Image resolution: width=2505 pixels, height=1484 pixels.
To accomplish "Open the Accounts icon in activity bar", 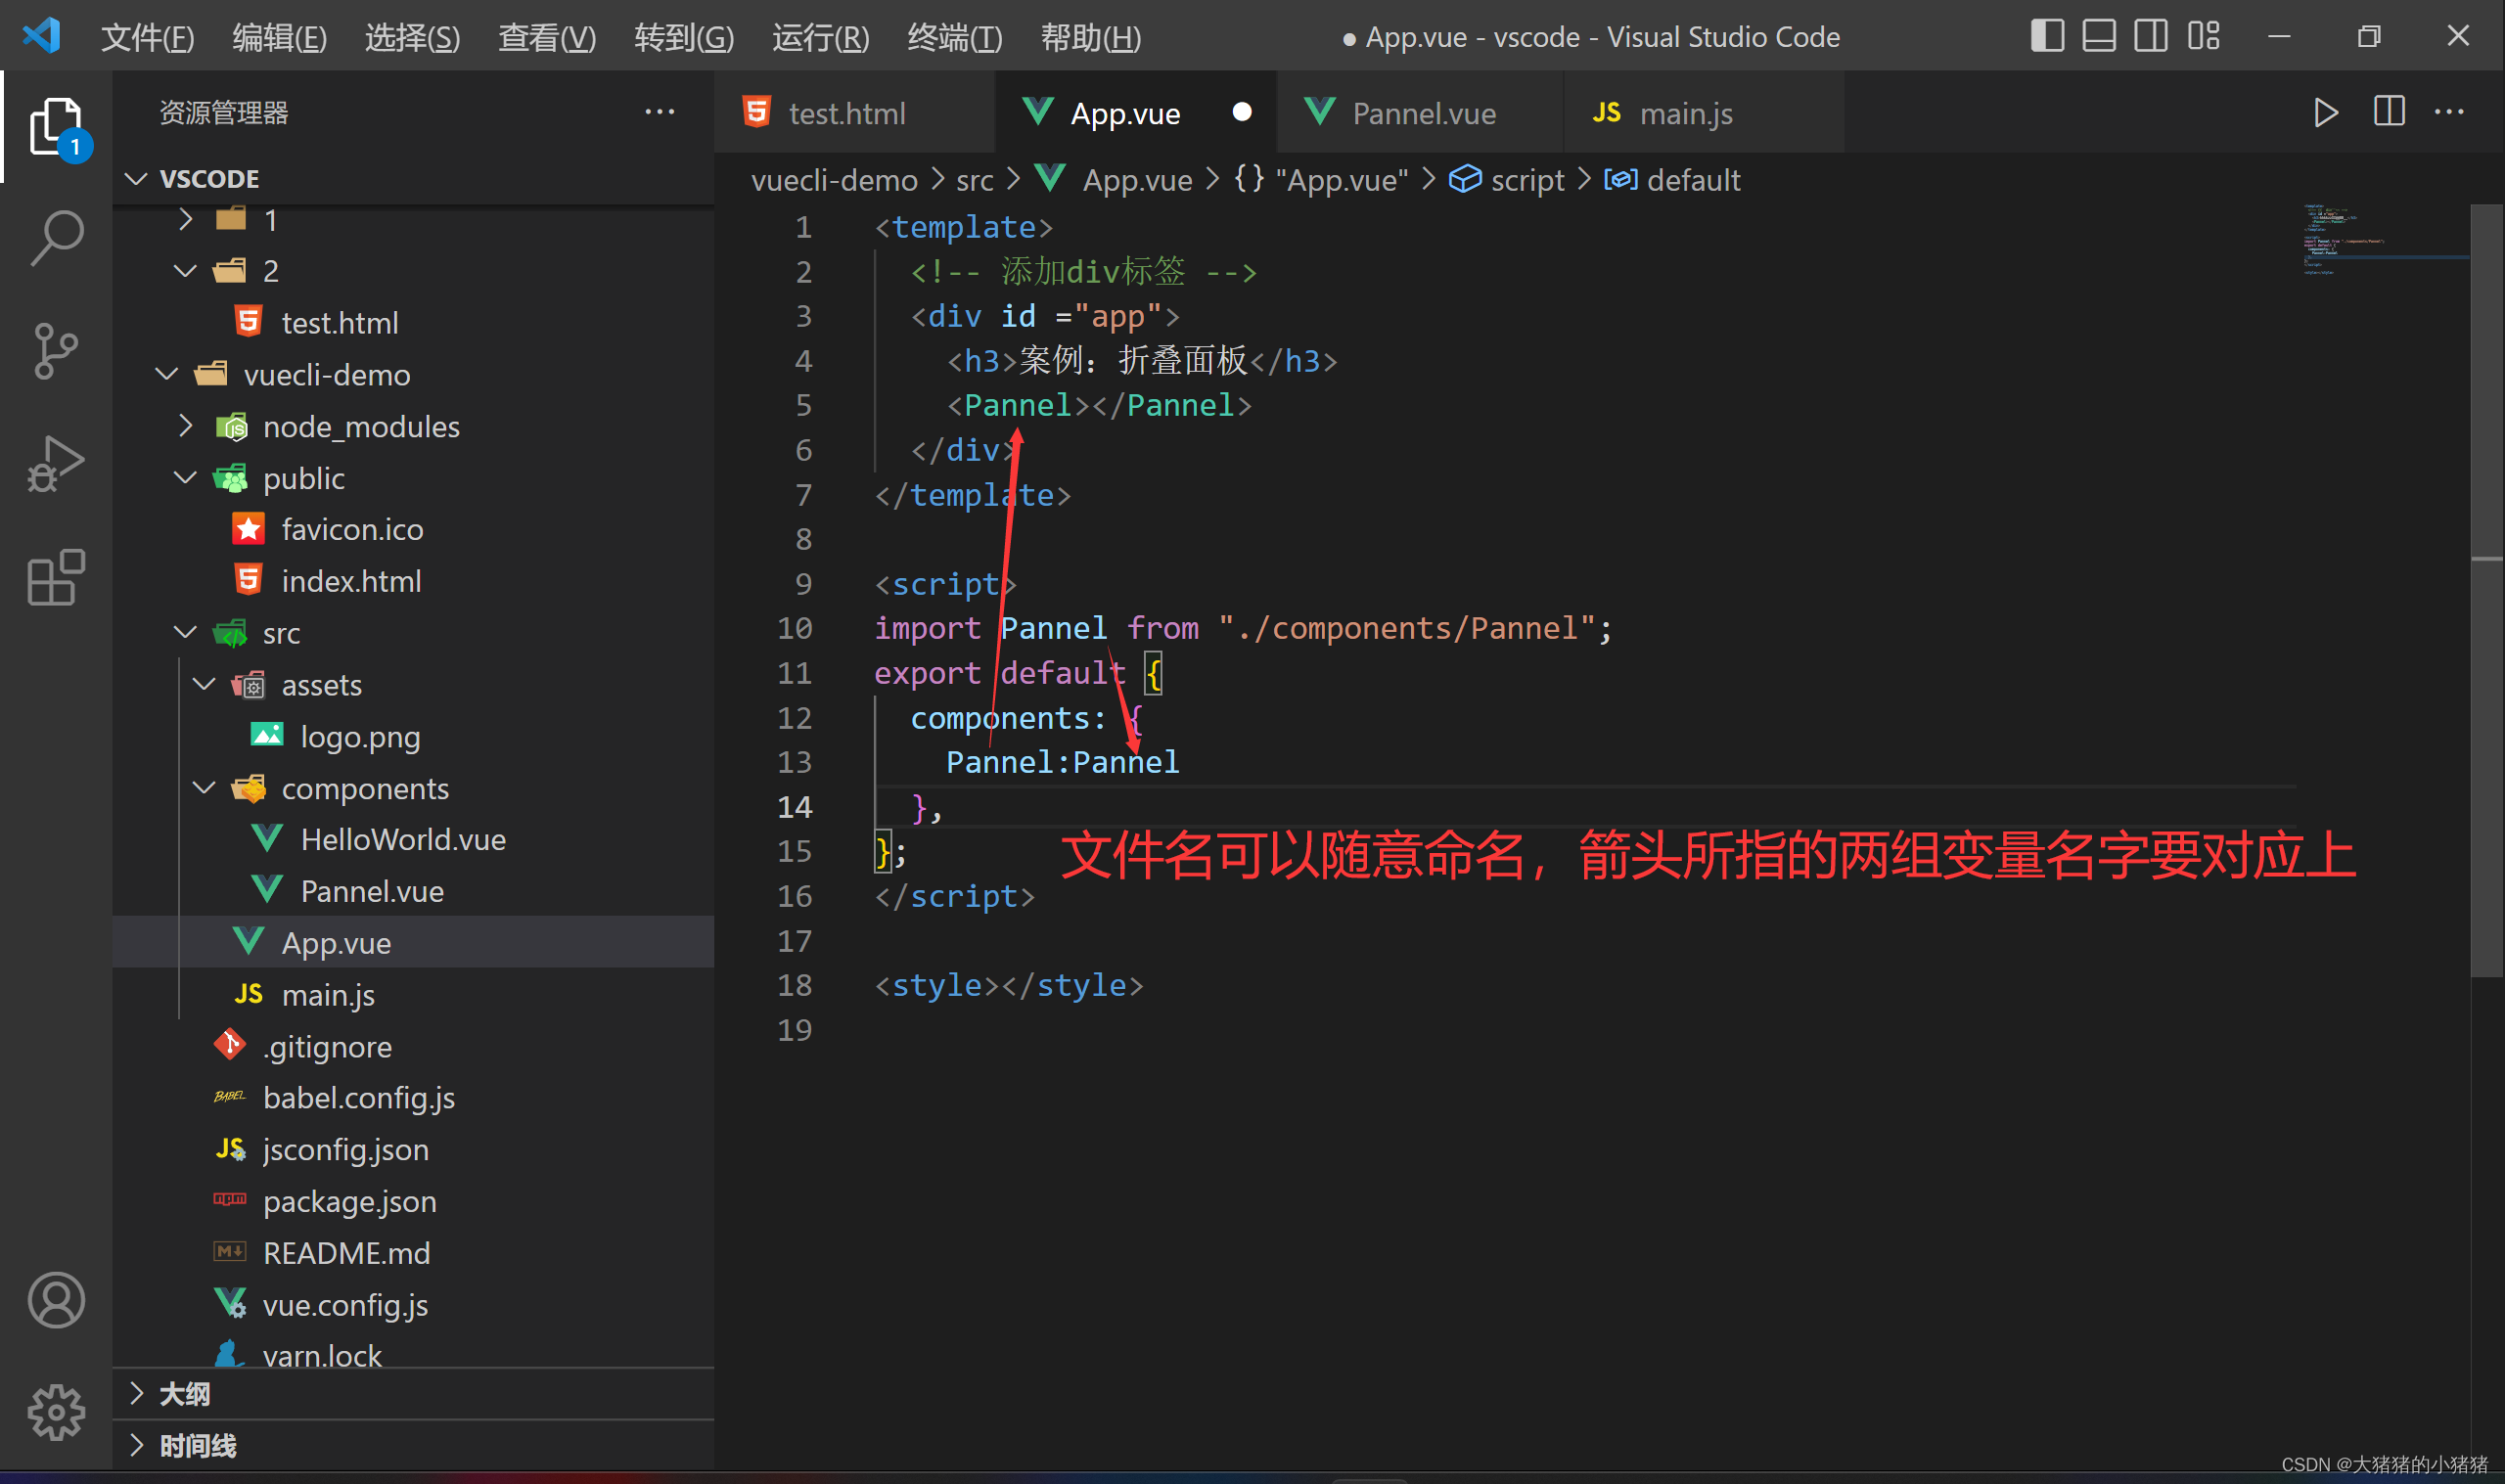I will pos(56,1299).
